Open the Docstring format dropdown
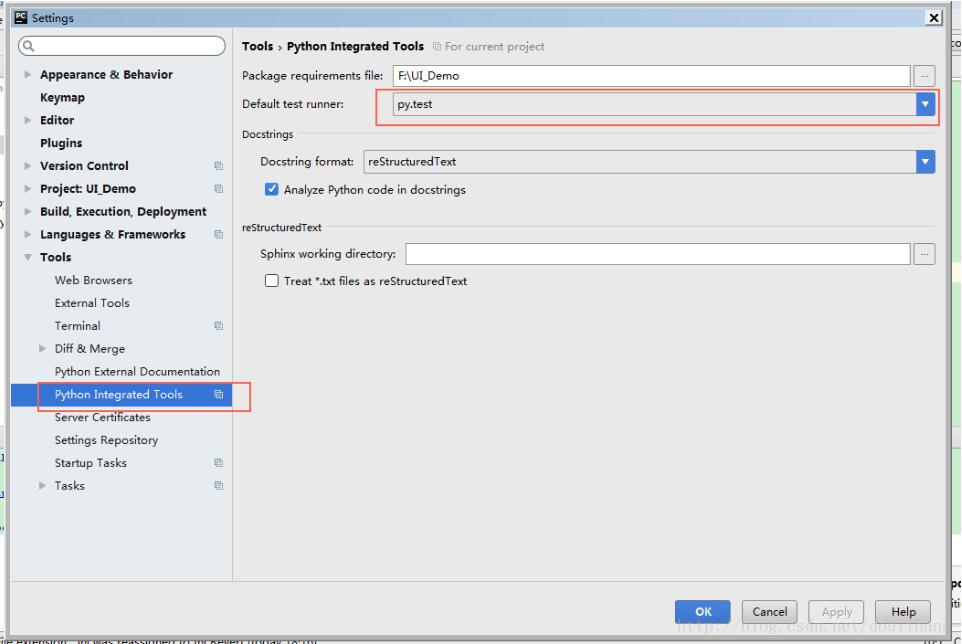Image resolution: width=962 pixels, height=644 pixels. [925, 161]
